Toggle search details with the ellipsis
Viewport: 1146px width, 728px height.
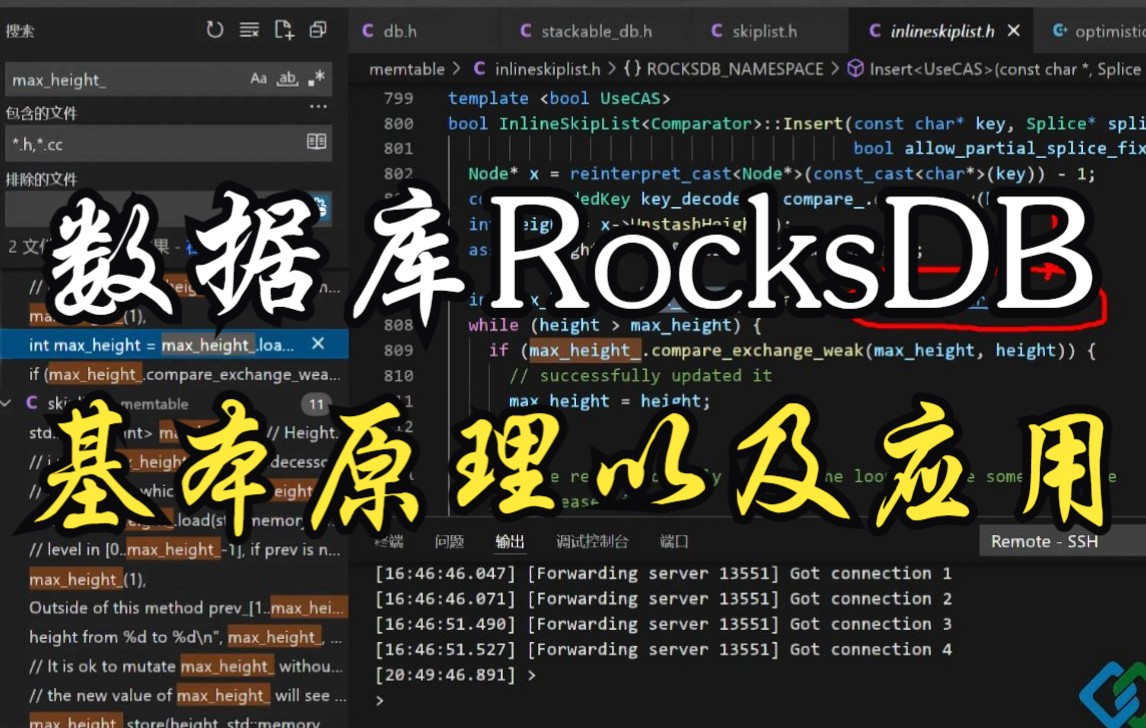[x=318, y=105]
